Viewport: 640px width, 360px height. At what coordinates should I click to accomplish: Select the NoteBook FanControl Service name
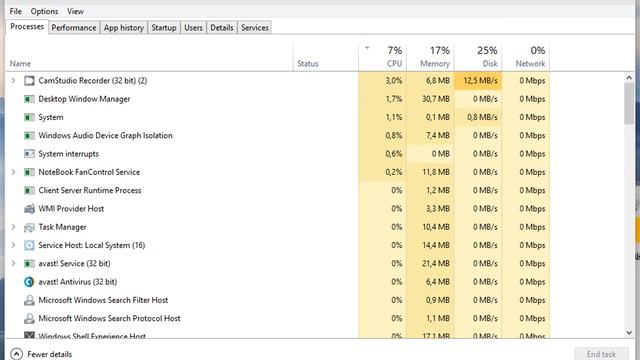click(89, 172)
